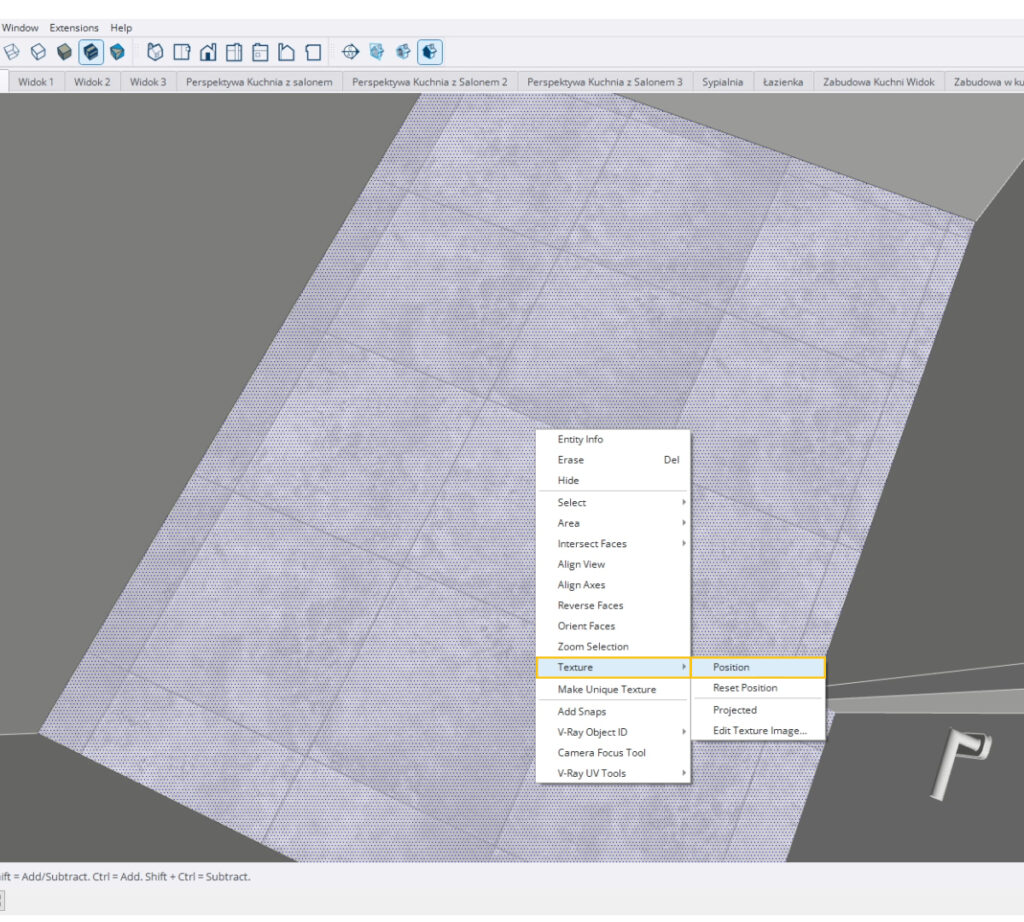Select Hidden Line face style icon
The width and height of the screenshot is (1024, 922).
[38, 52]
